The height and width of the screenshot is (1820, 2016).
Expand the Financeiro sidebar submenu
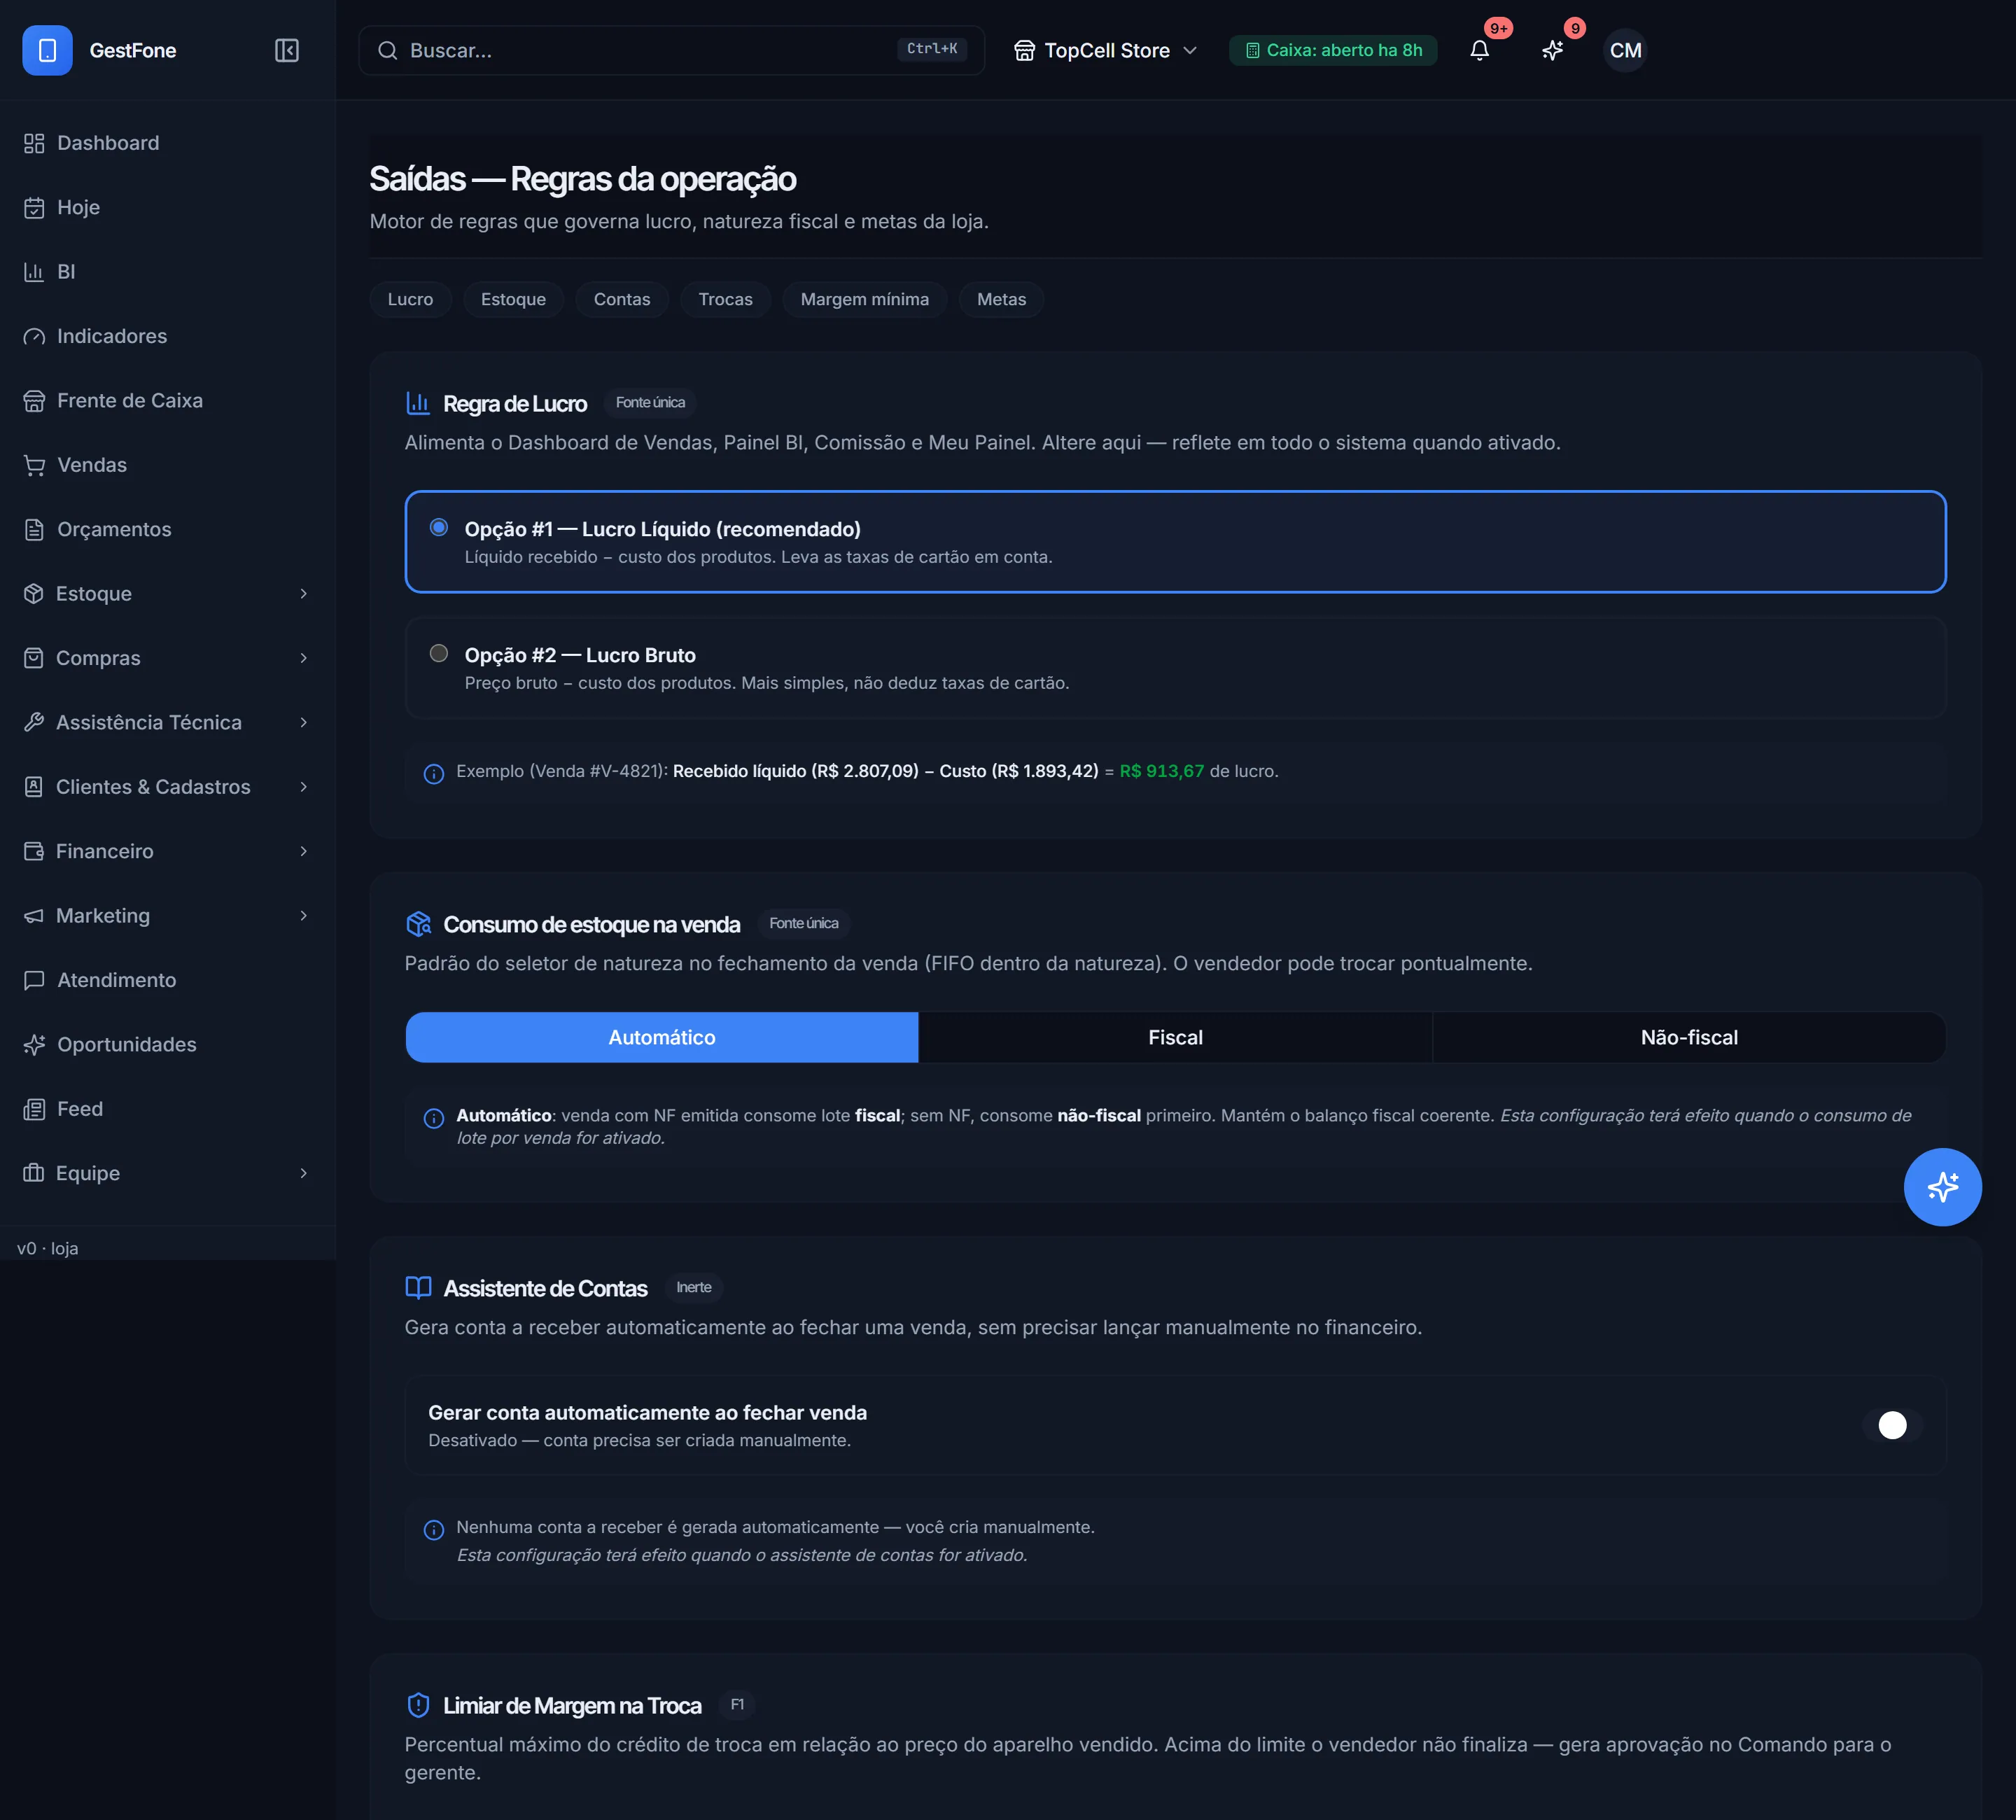(304, 851)
